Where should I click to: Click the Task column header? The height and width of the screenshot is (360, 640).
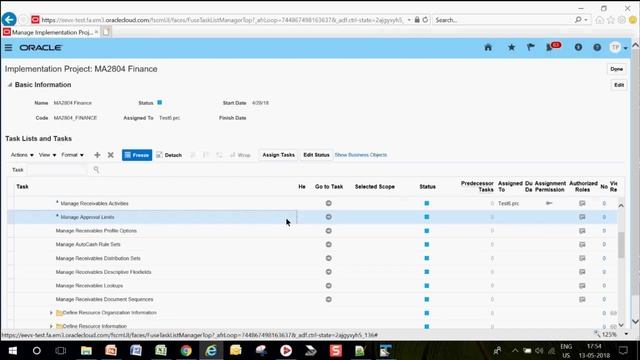(22, 187)
